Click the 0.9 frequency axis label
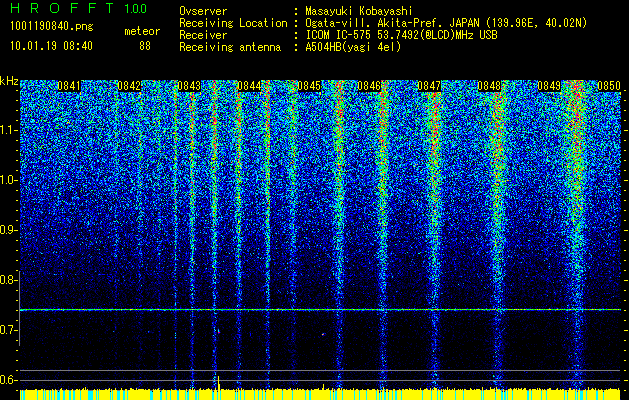Viewport: 629px width, 400px height. [x=9, y=230]
